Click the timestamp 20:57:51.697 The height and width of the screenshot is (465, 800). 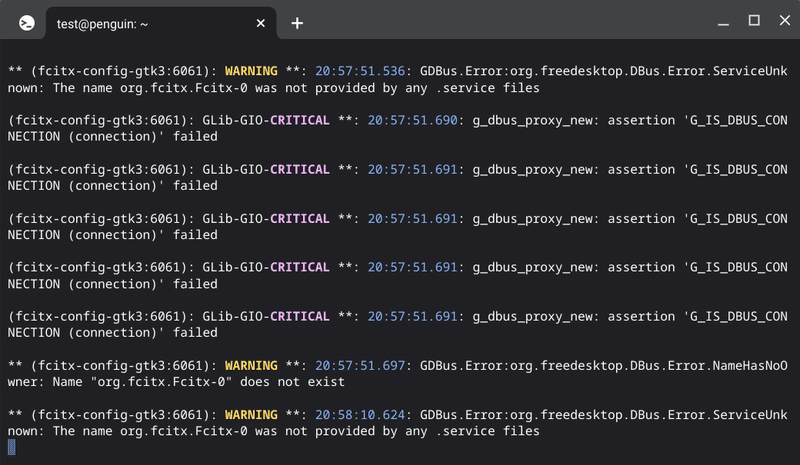point(360,365)
